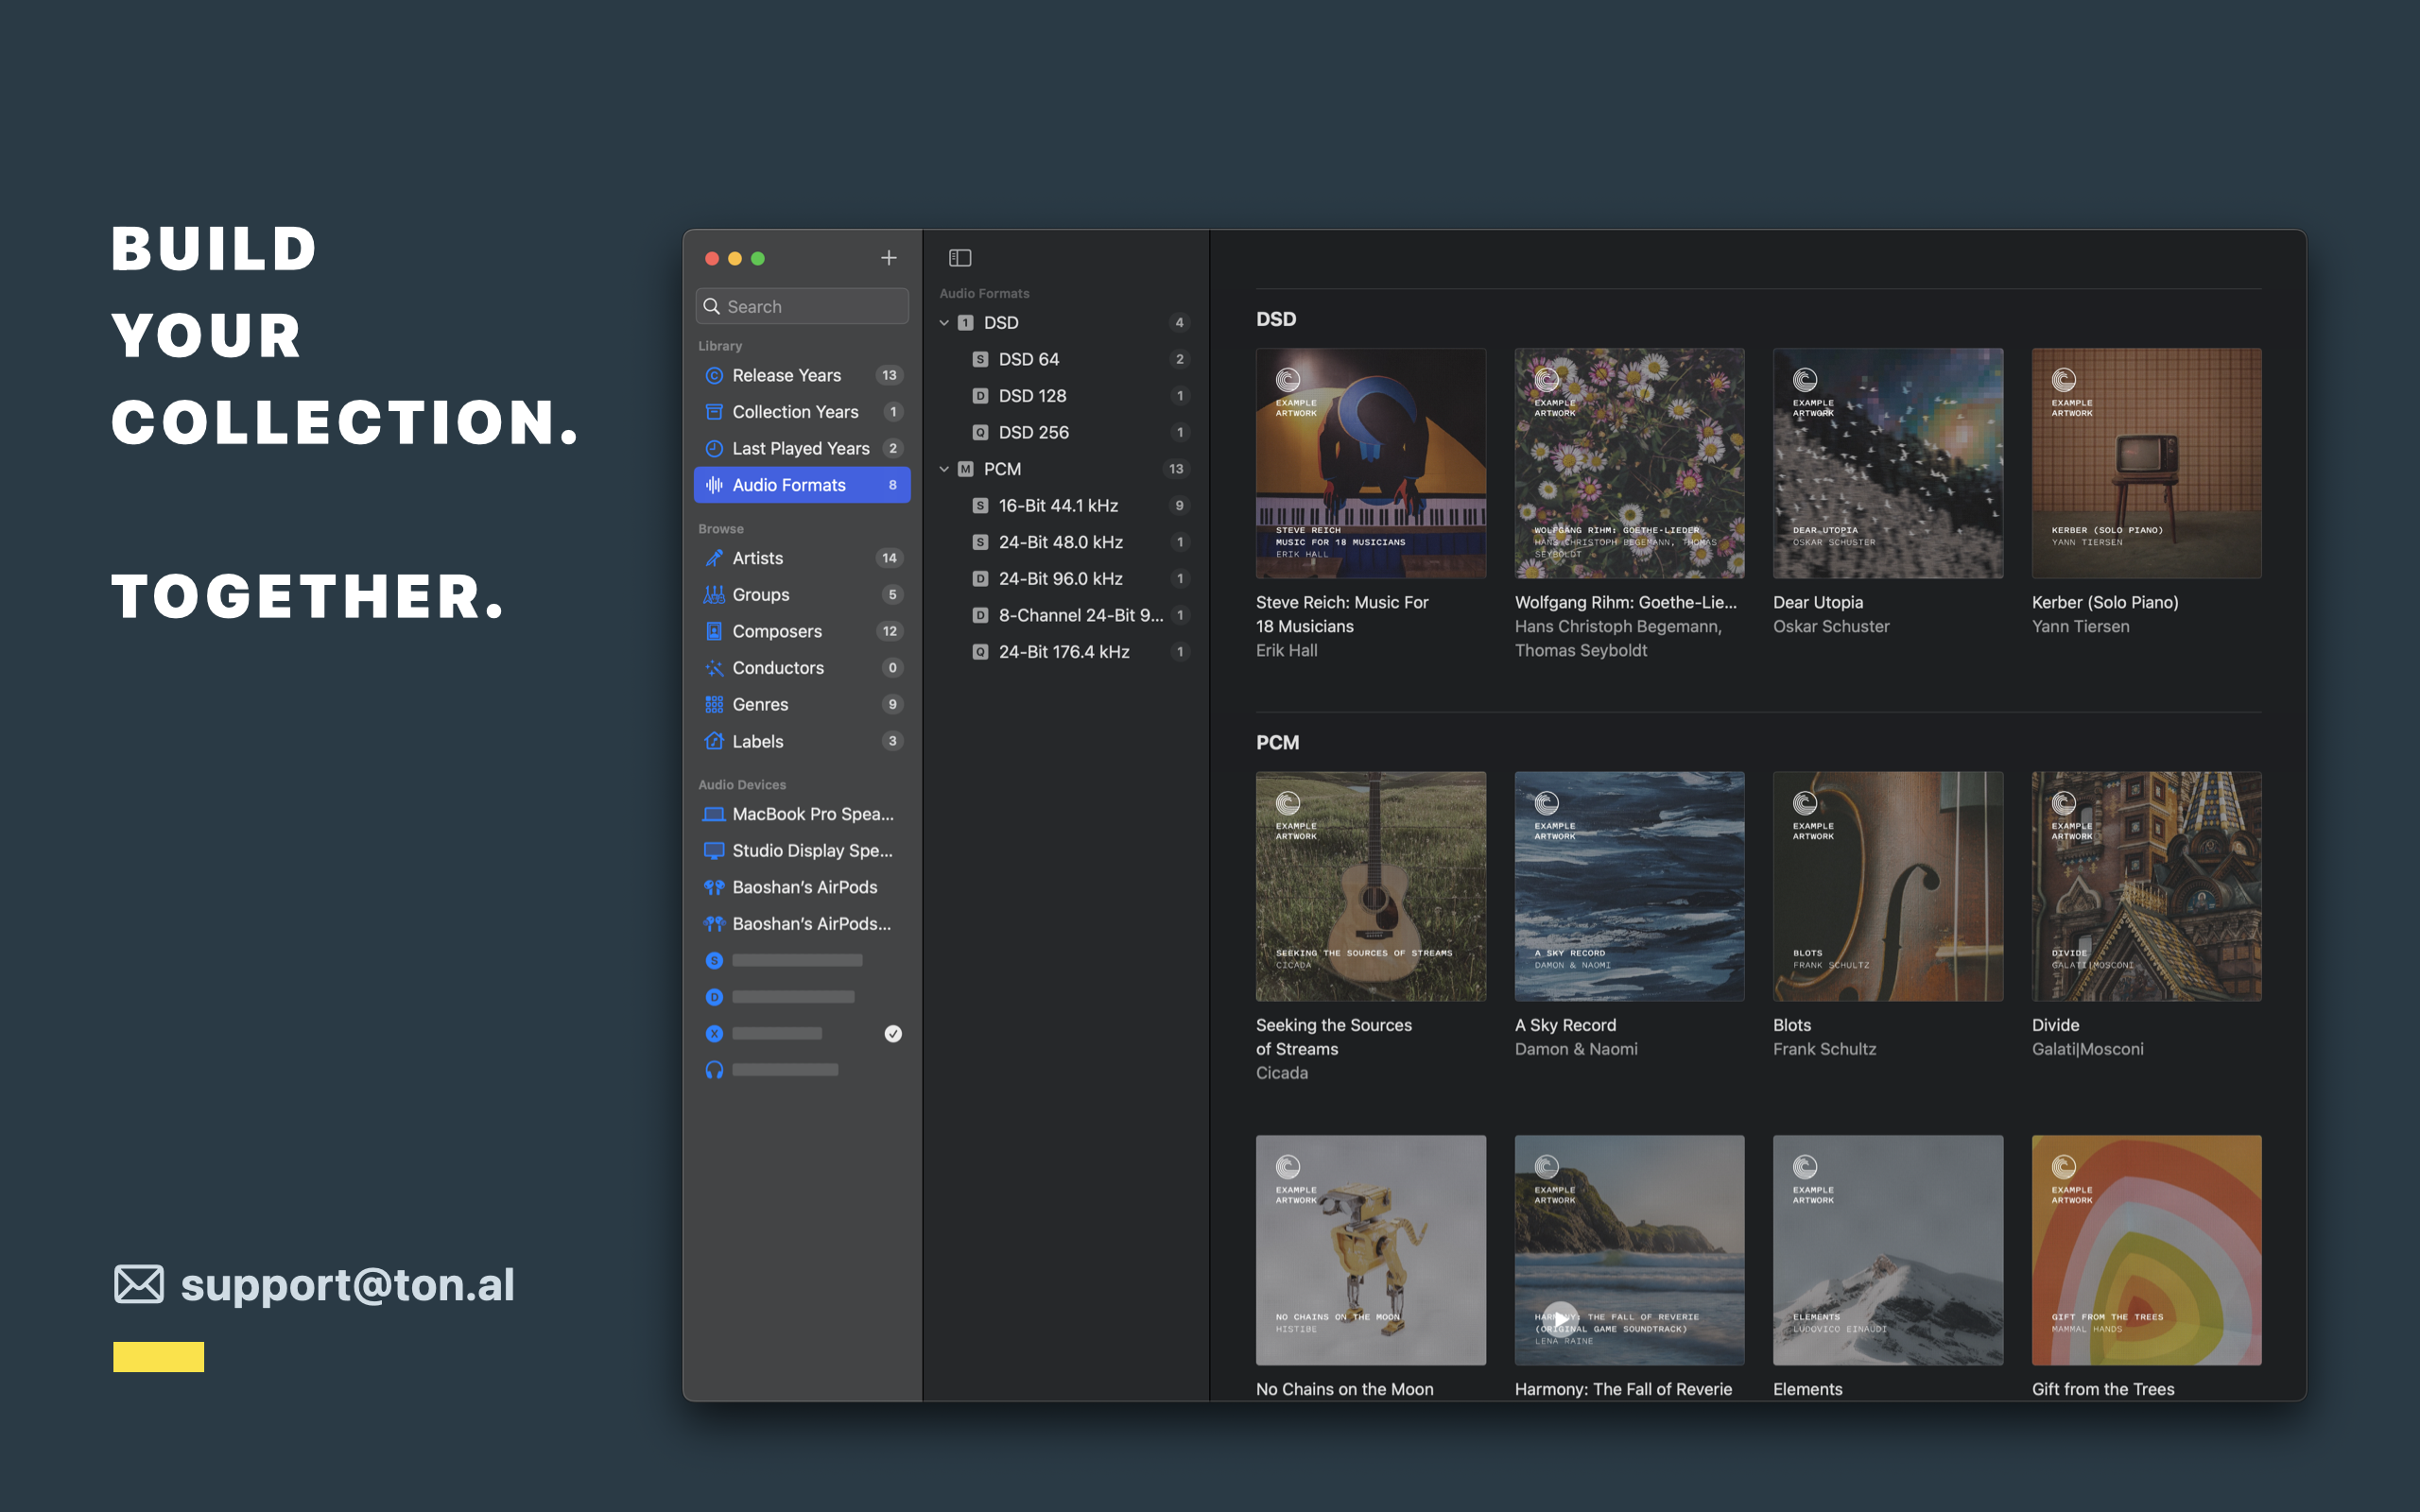The image size is (2420, 1512).
Task: Select the PCM tree row
Action: click(x=1066, y=469)
